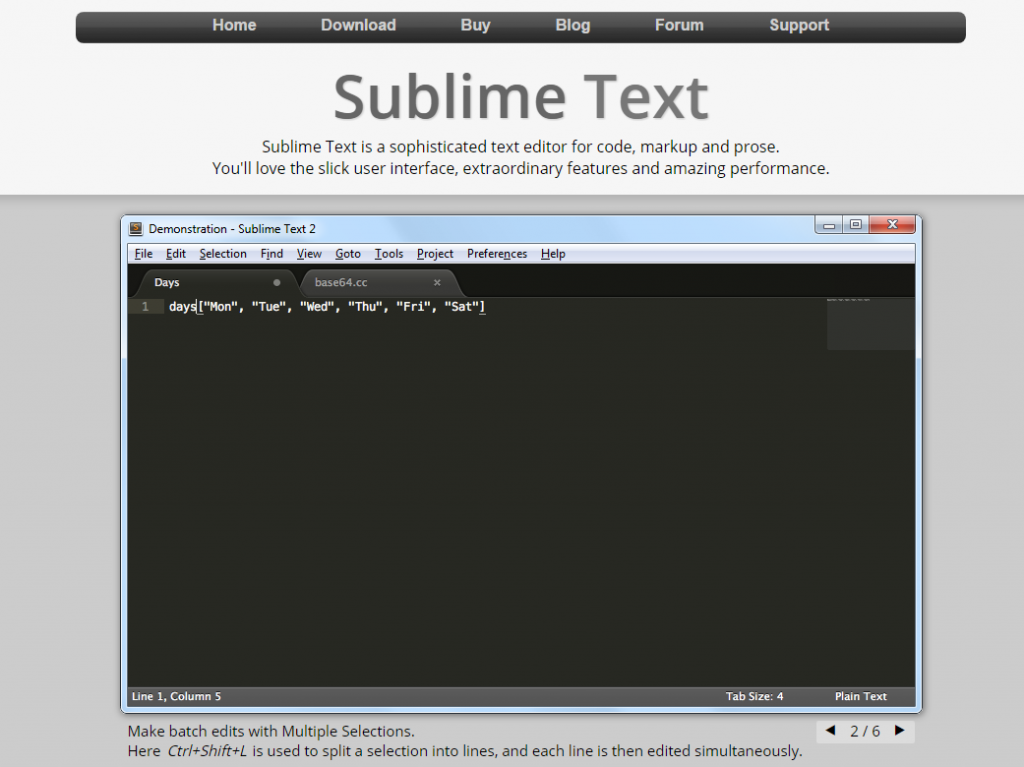Click the next slide arrow
The height and width of the screenshot is (767, 1024).
899,731
